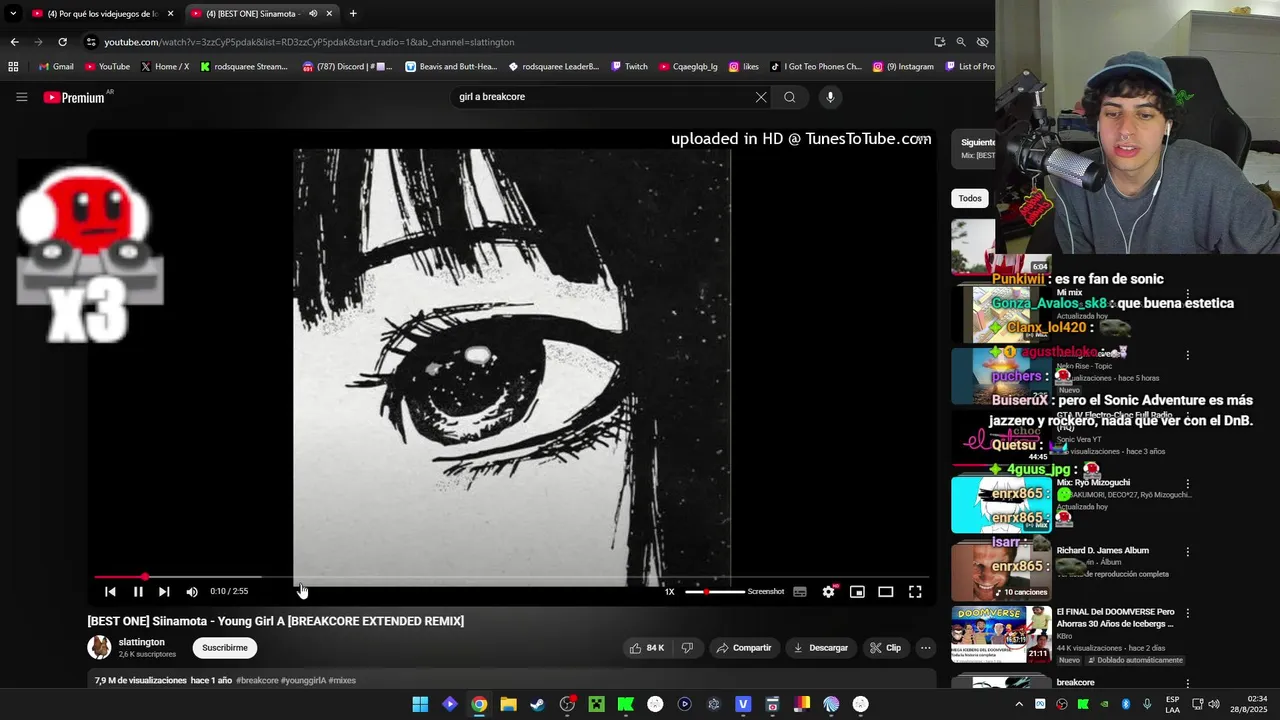This screenshot has width=1280, height=720.
Task: Switch to theater mode view
Action: (x=885, y=591)
